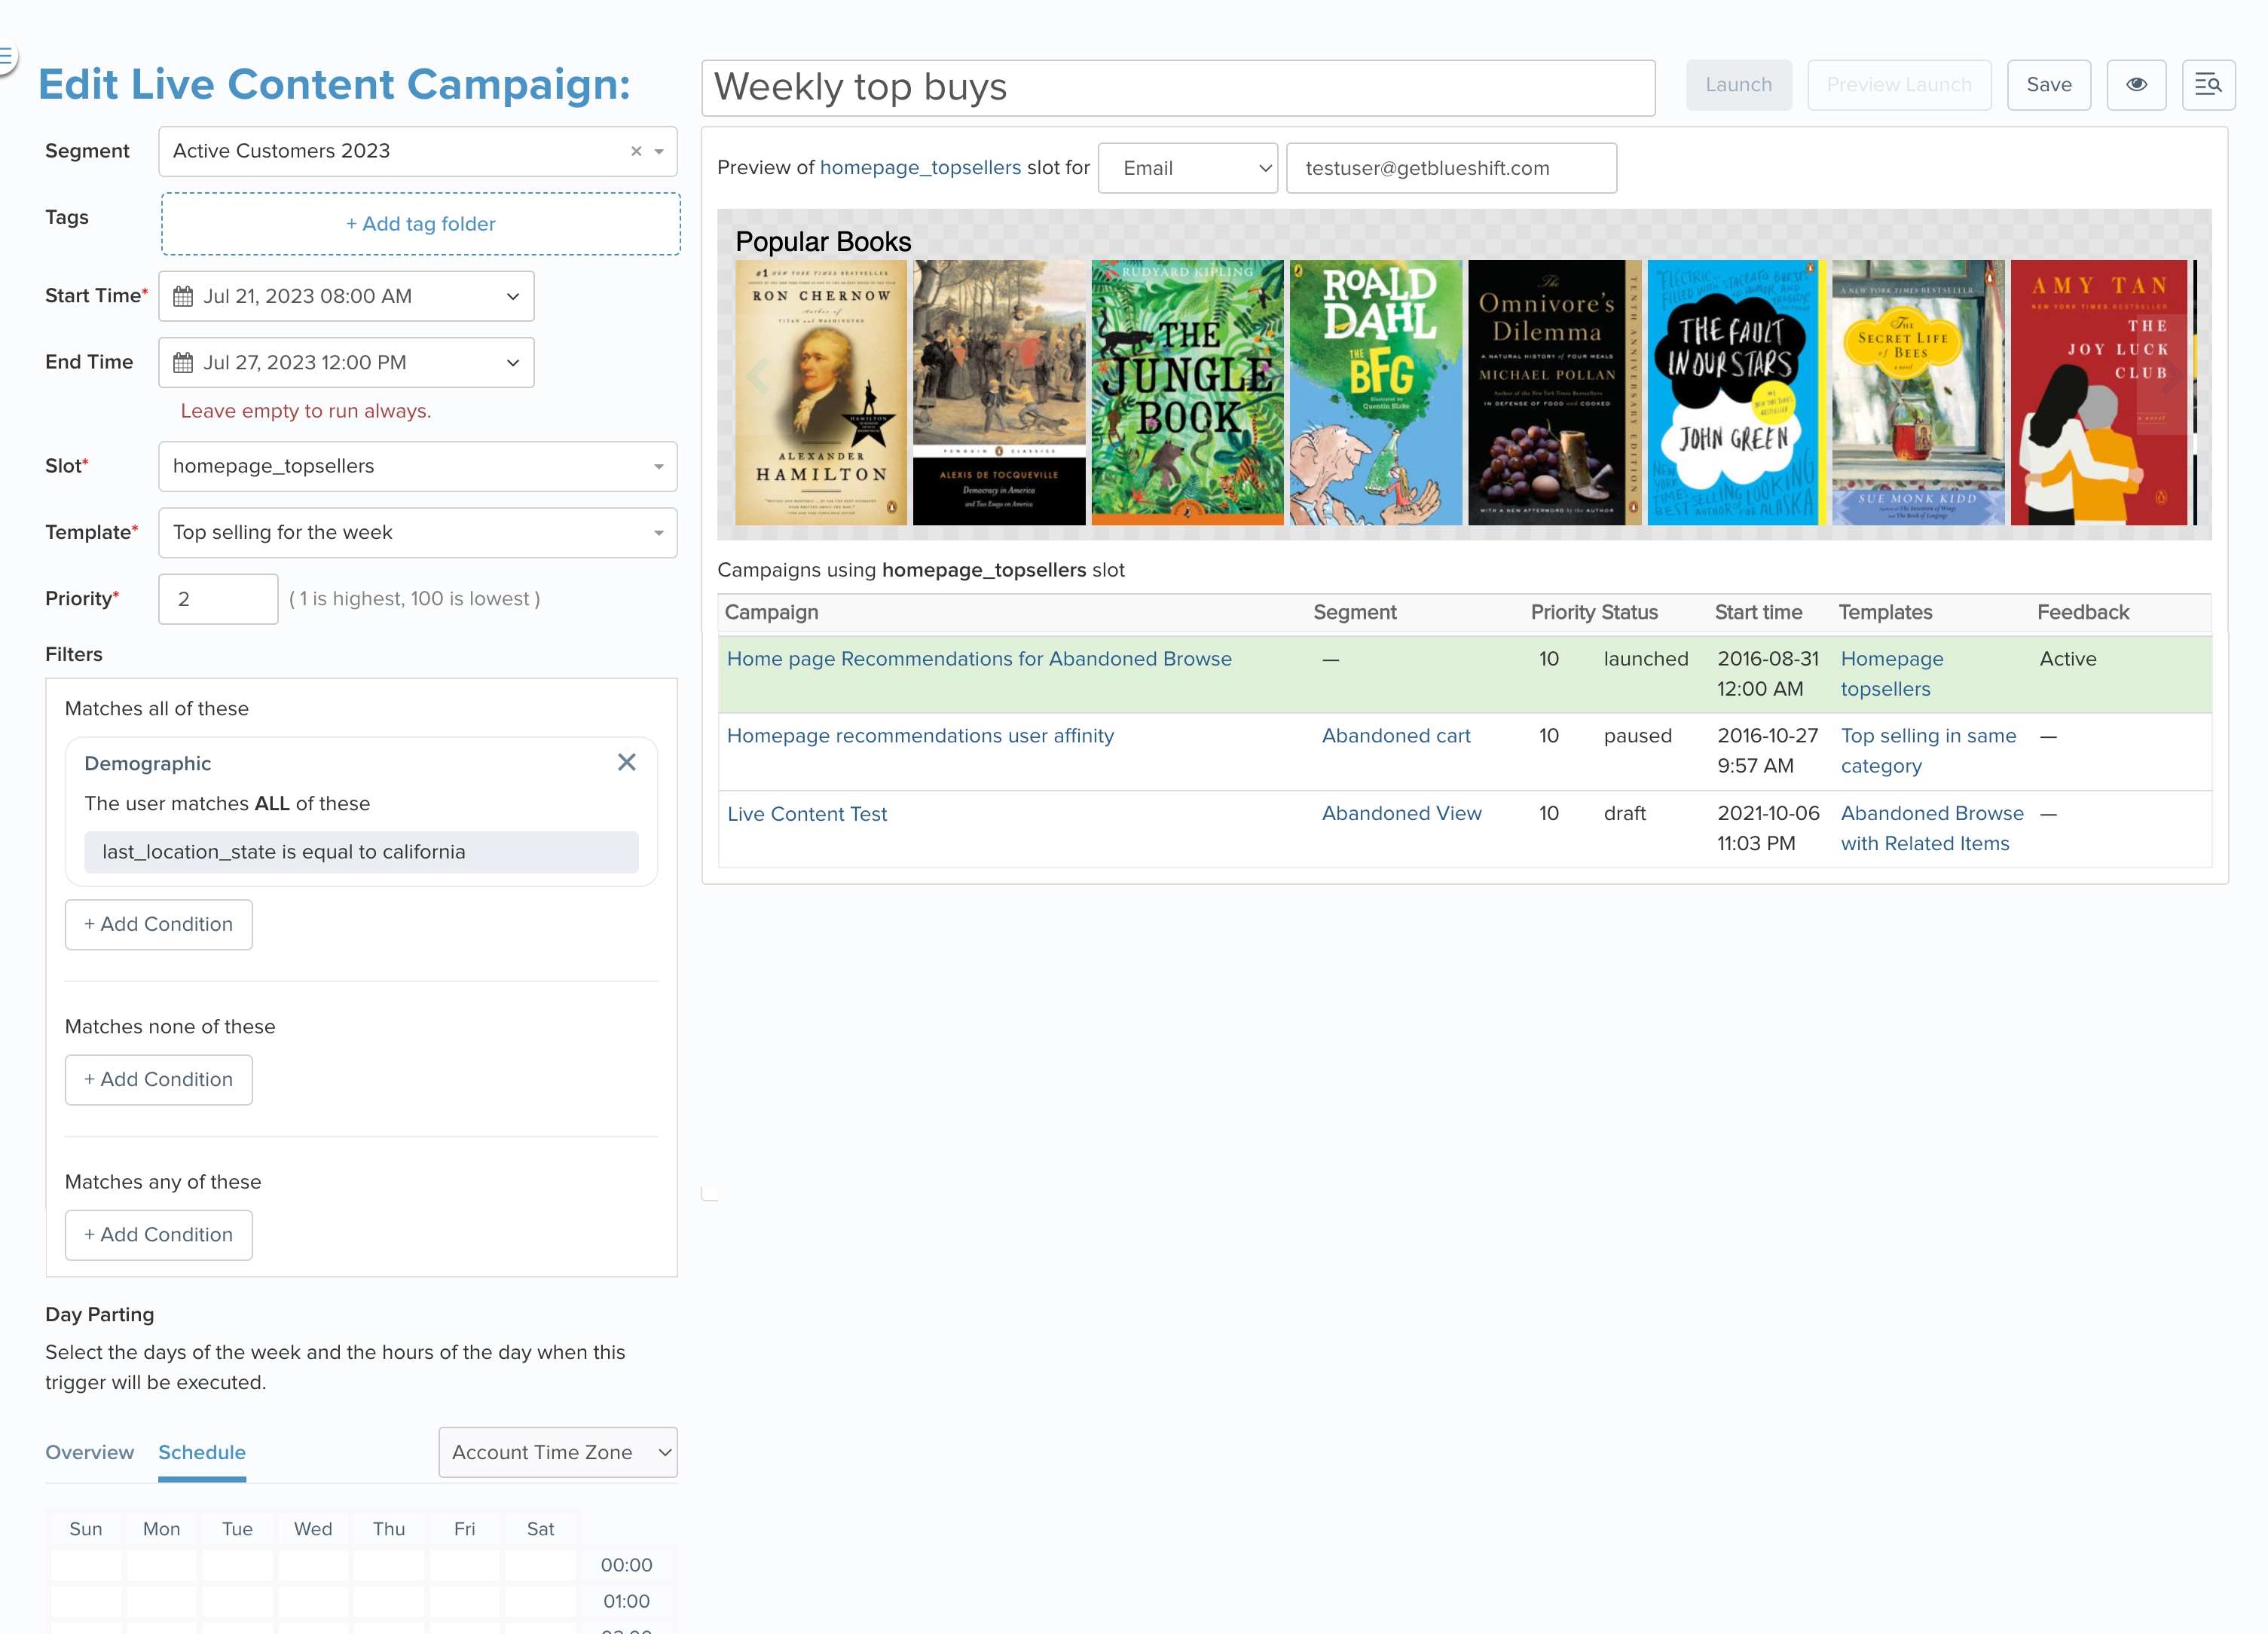
Task: Open the homepage_topsellers slot link
Action: pos(920,167)
